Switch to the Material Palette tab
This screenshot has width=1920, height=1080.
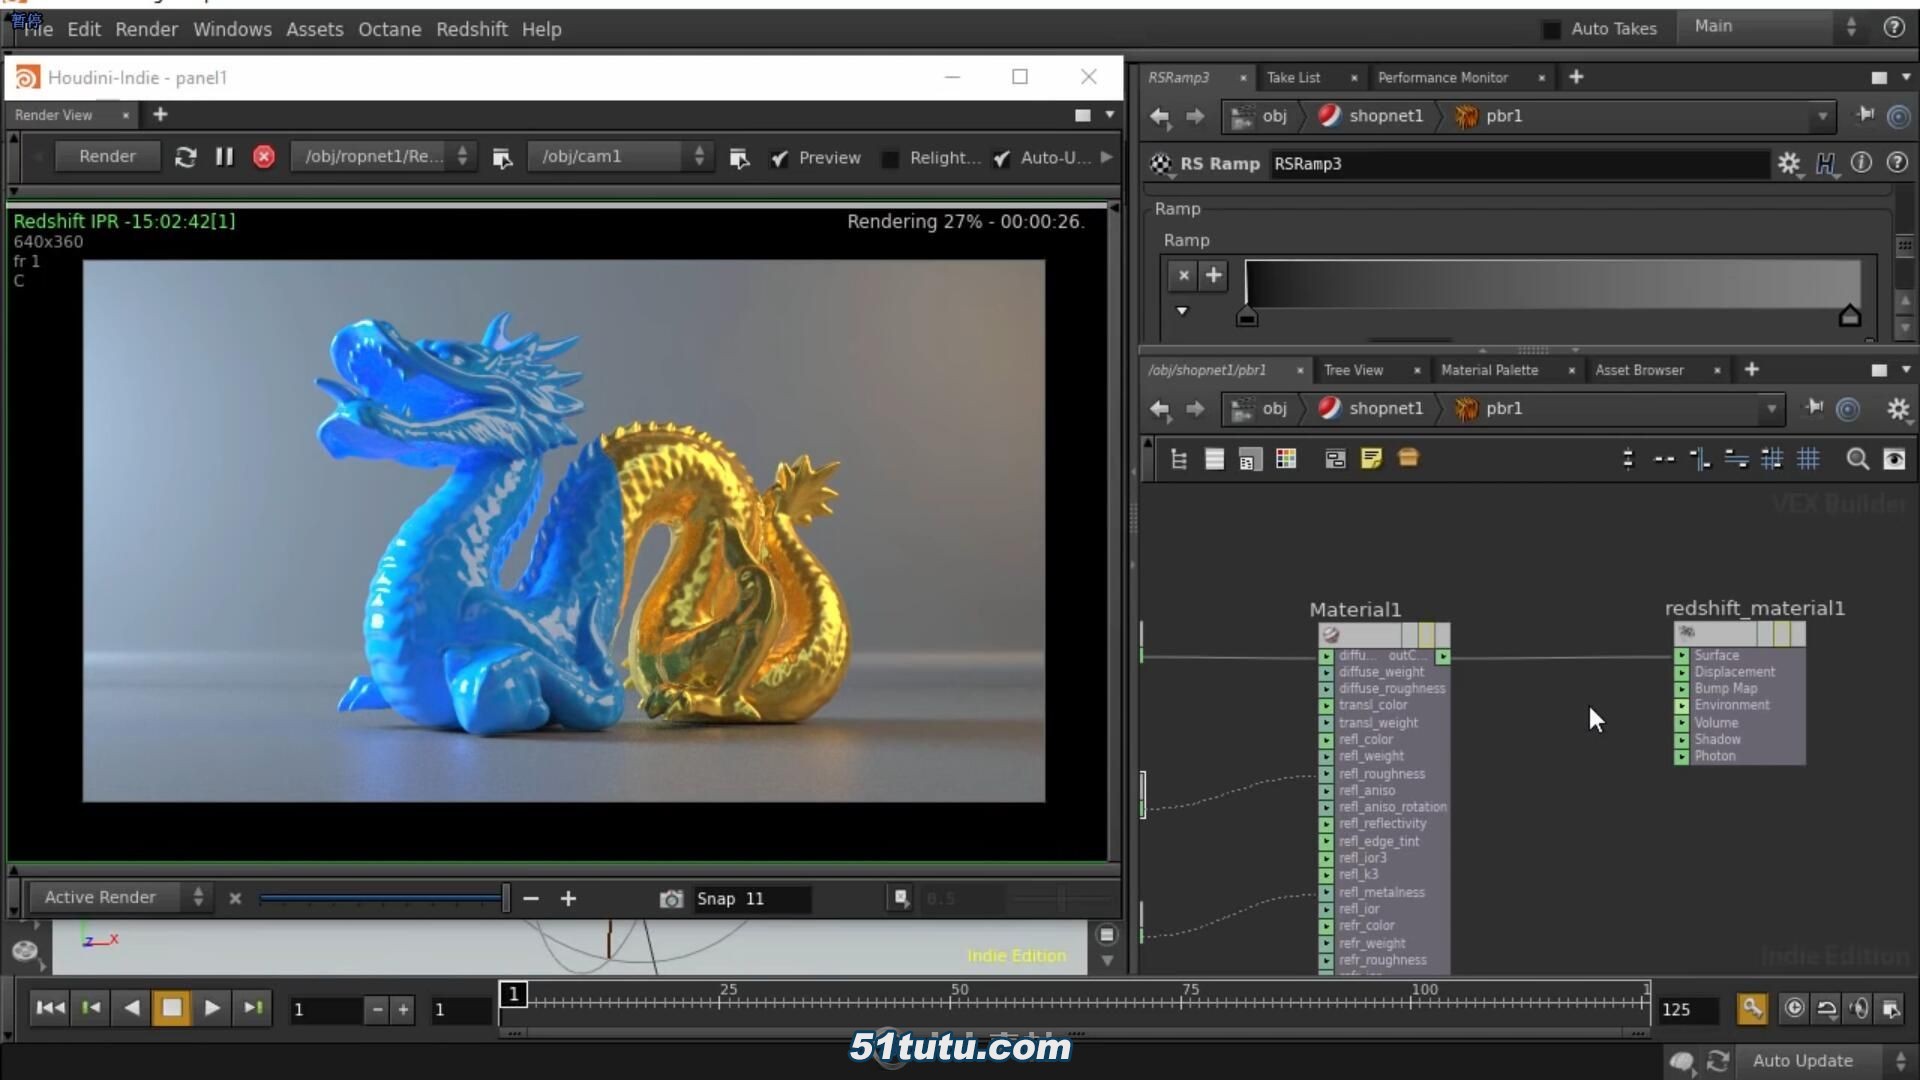pyautogui.click(x=1489, y=371)
